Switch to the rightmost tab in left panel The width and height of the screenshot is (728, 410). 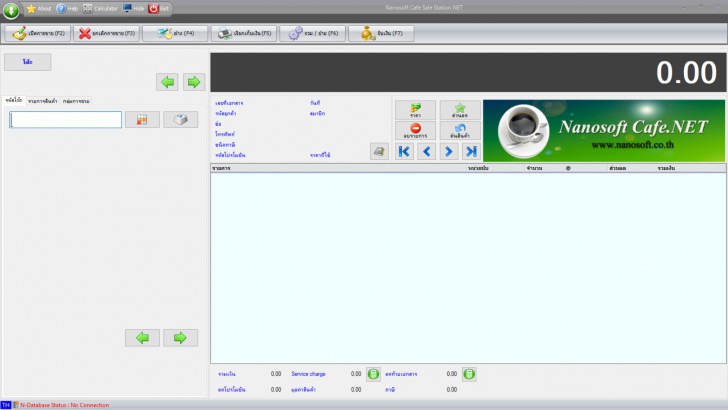(76, 101)
